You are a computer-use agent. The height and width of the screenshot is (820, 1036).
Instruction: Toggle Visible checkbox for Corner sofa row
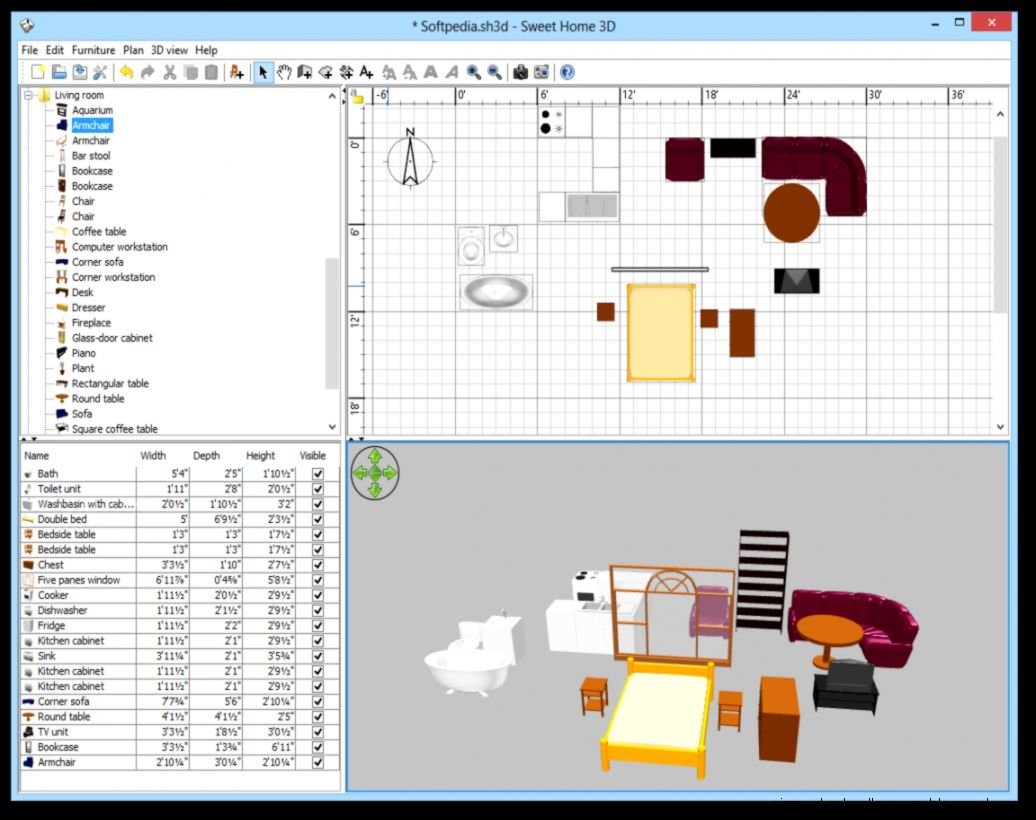coord(318,702)
